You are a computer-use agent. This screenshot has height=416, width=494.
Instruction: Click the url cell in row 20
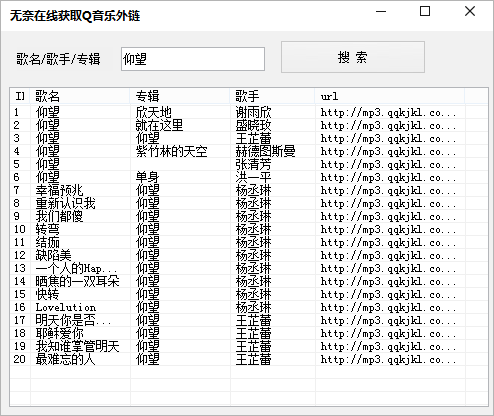388,360
